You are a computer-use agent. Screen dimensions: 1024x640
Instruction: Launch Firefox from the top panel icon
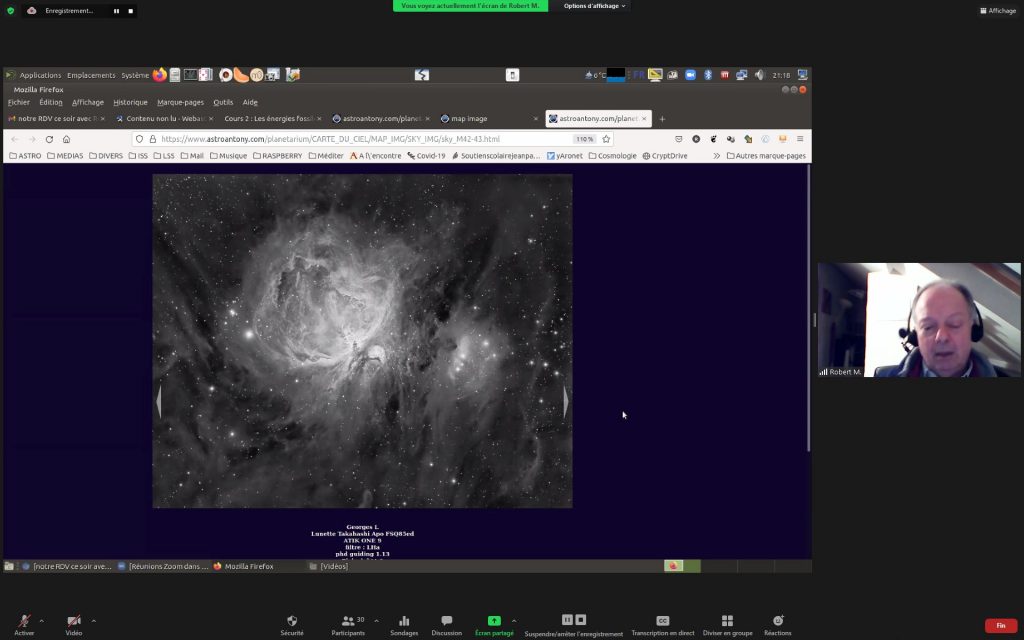[x=159, y=75]
